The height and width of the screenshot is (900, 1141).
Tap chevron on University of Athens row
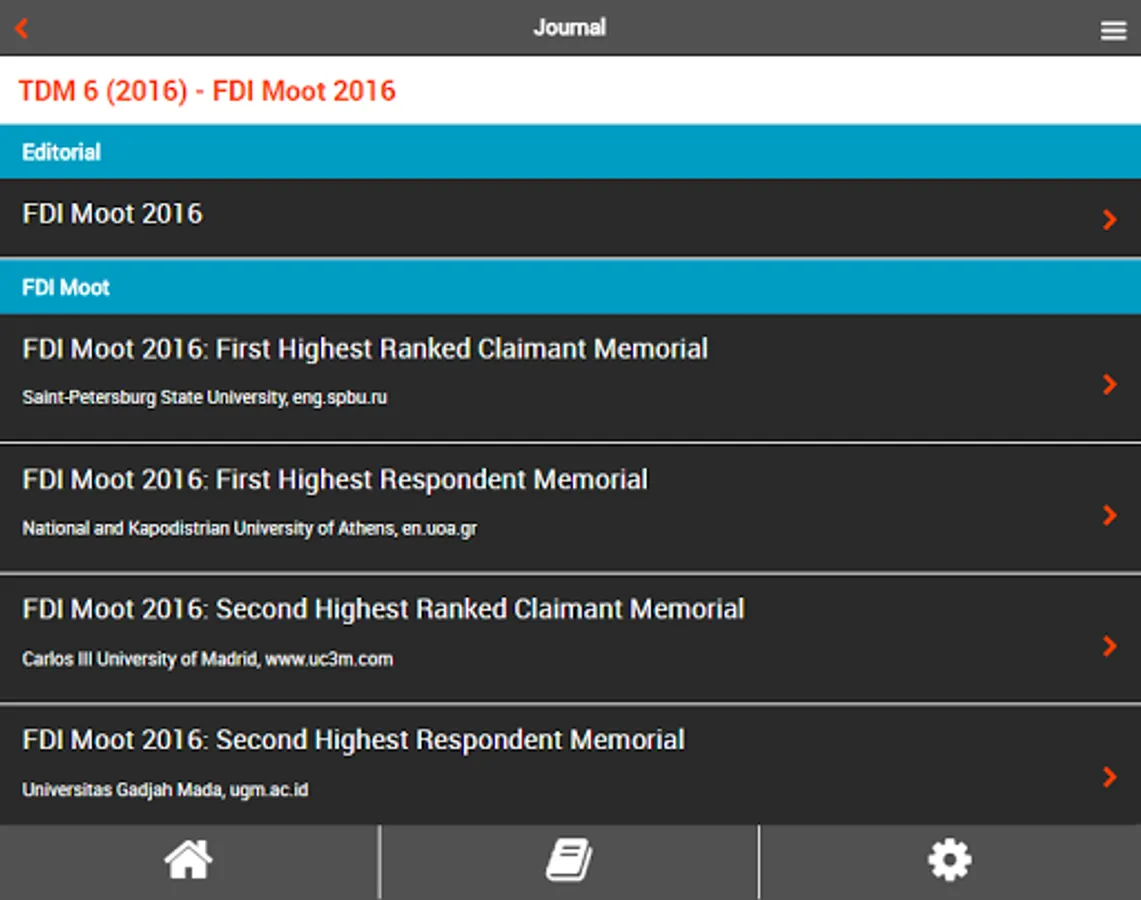(1109, 515)
